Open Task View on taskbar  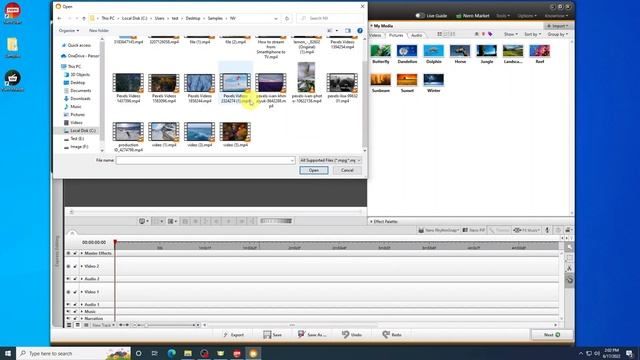pos(155,353)
